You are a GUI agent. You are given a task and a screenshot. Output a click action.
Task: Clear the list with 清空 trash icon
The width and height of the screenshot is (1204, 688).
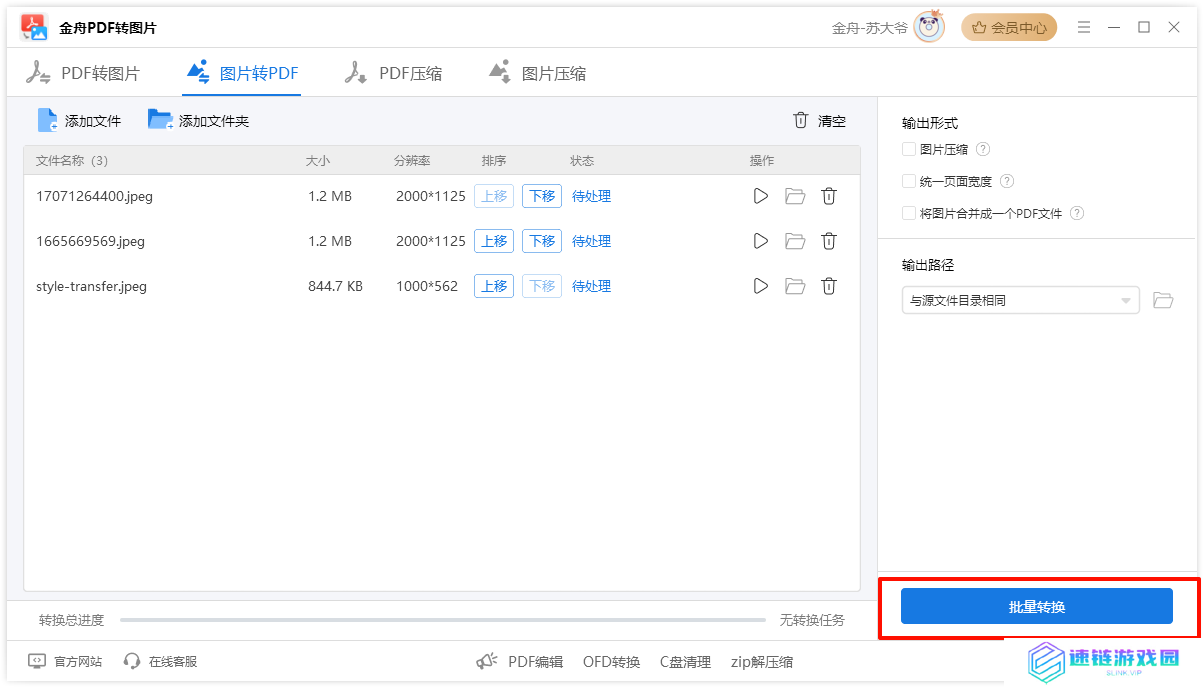(x=800, y=120)
